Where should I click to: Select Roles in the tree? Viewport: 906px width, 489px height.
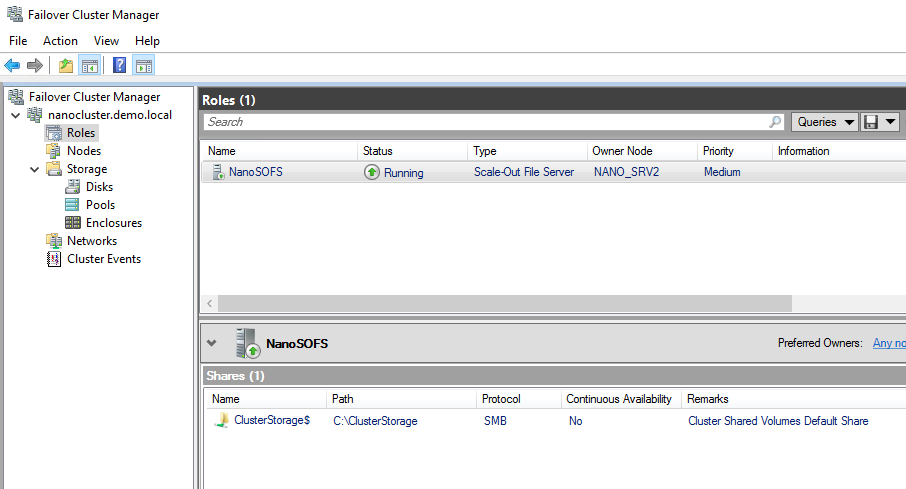(81, 133)
